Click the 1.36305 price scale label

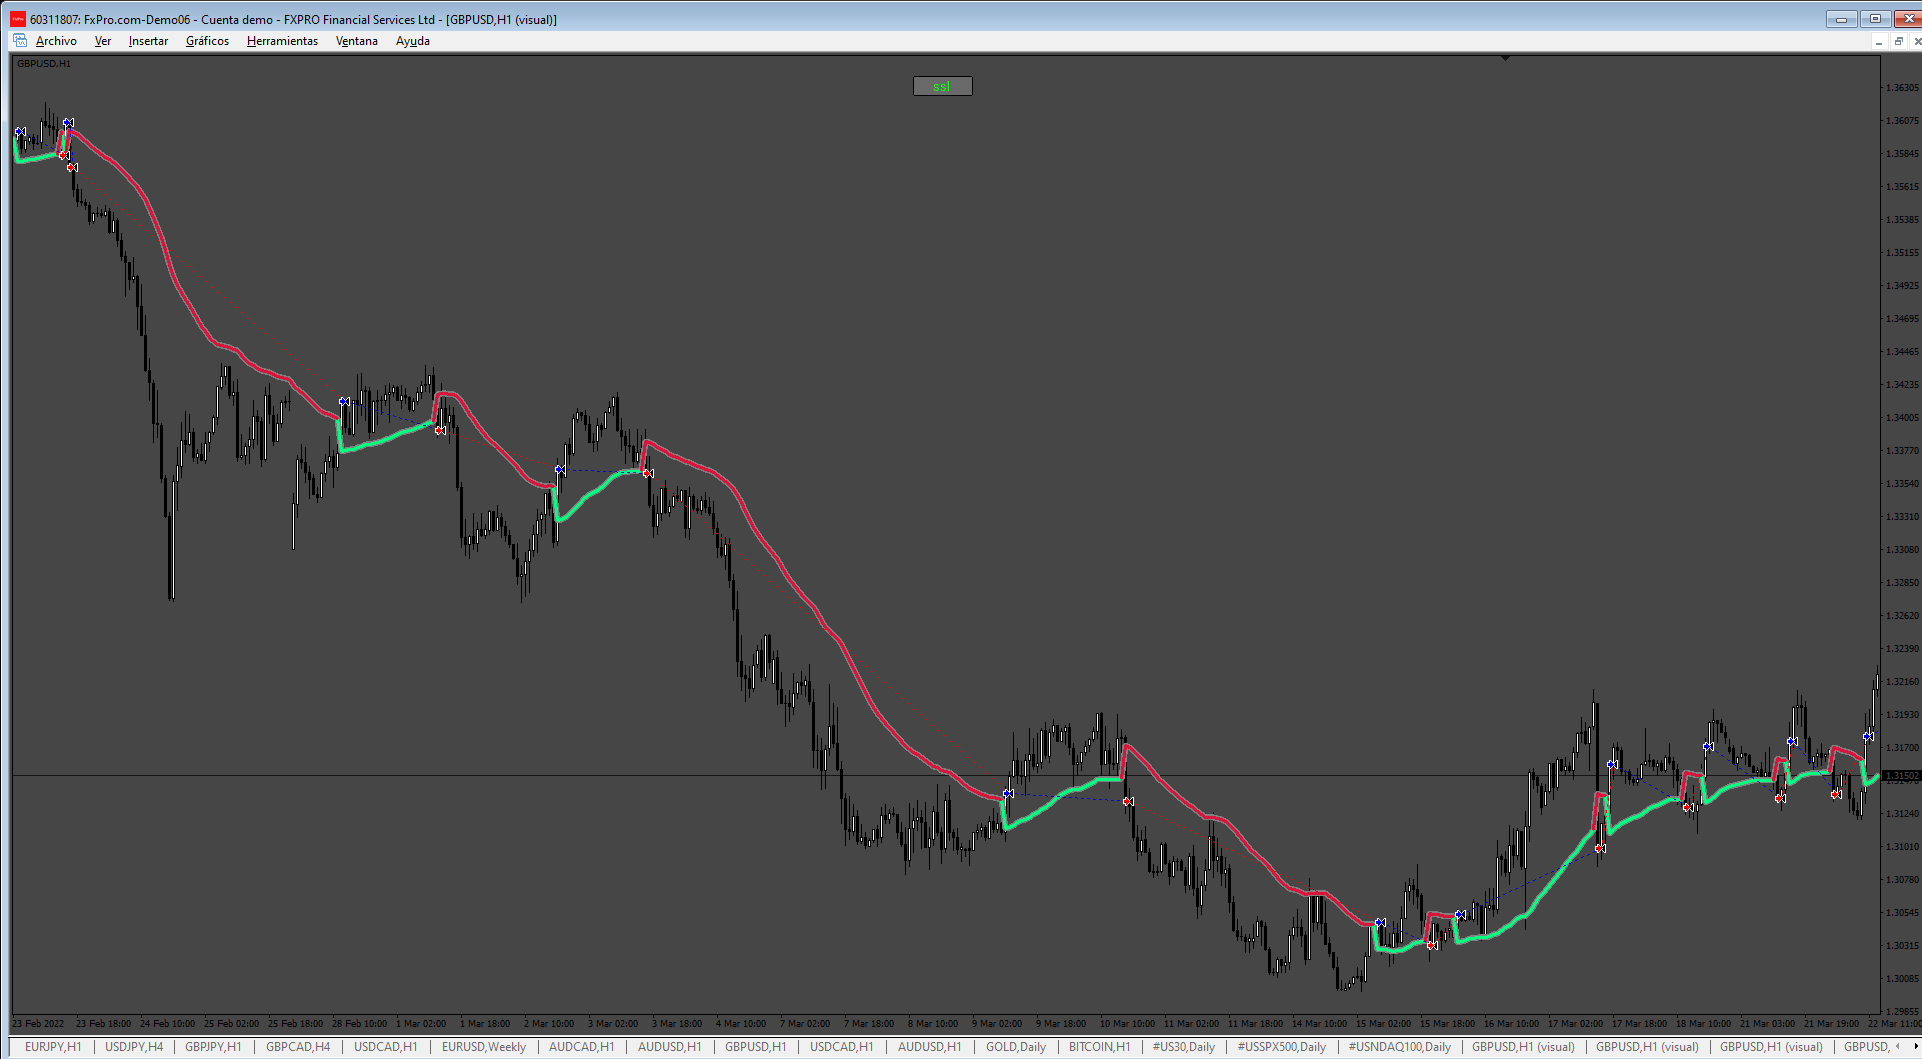[x=1902, y=88]
